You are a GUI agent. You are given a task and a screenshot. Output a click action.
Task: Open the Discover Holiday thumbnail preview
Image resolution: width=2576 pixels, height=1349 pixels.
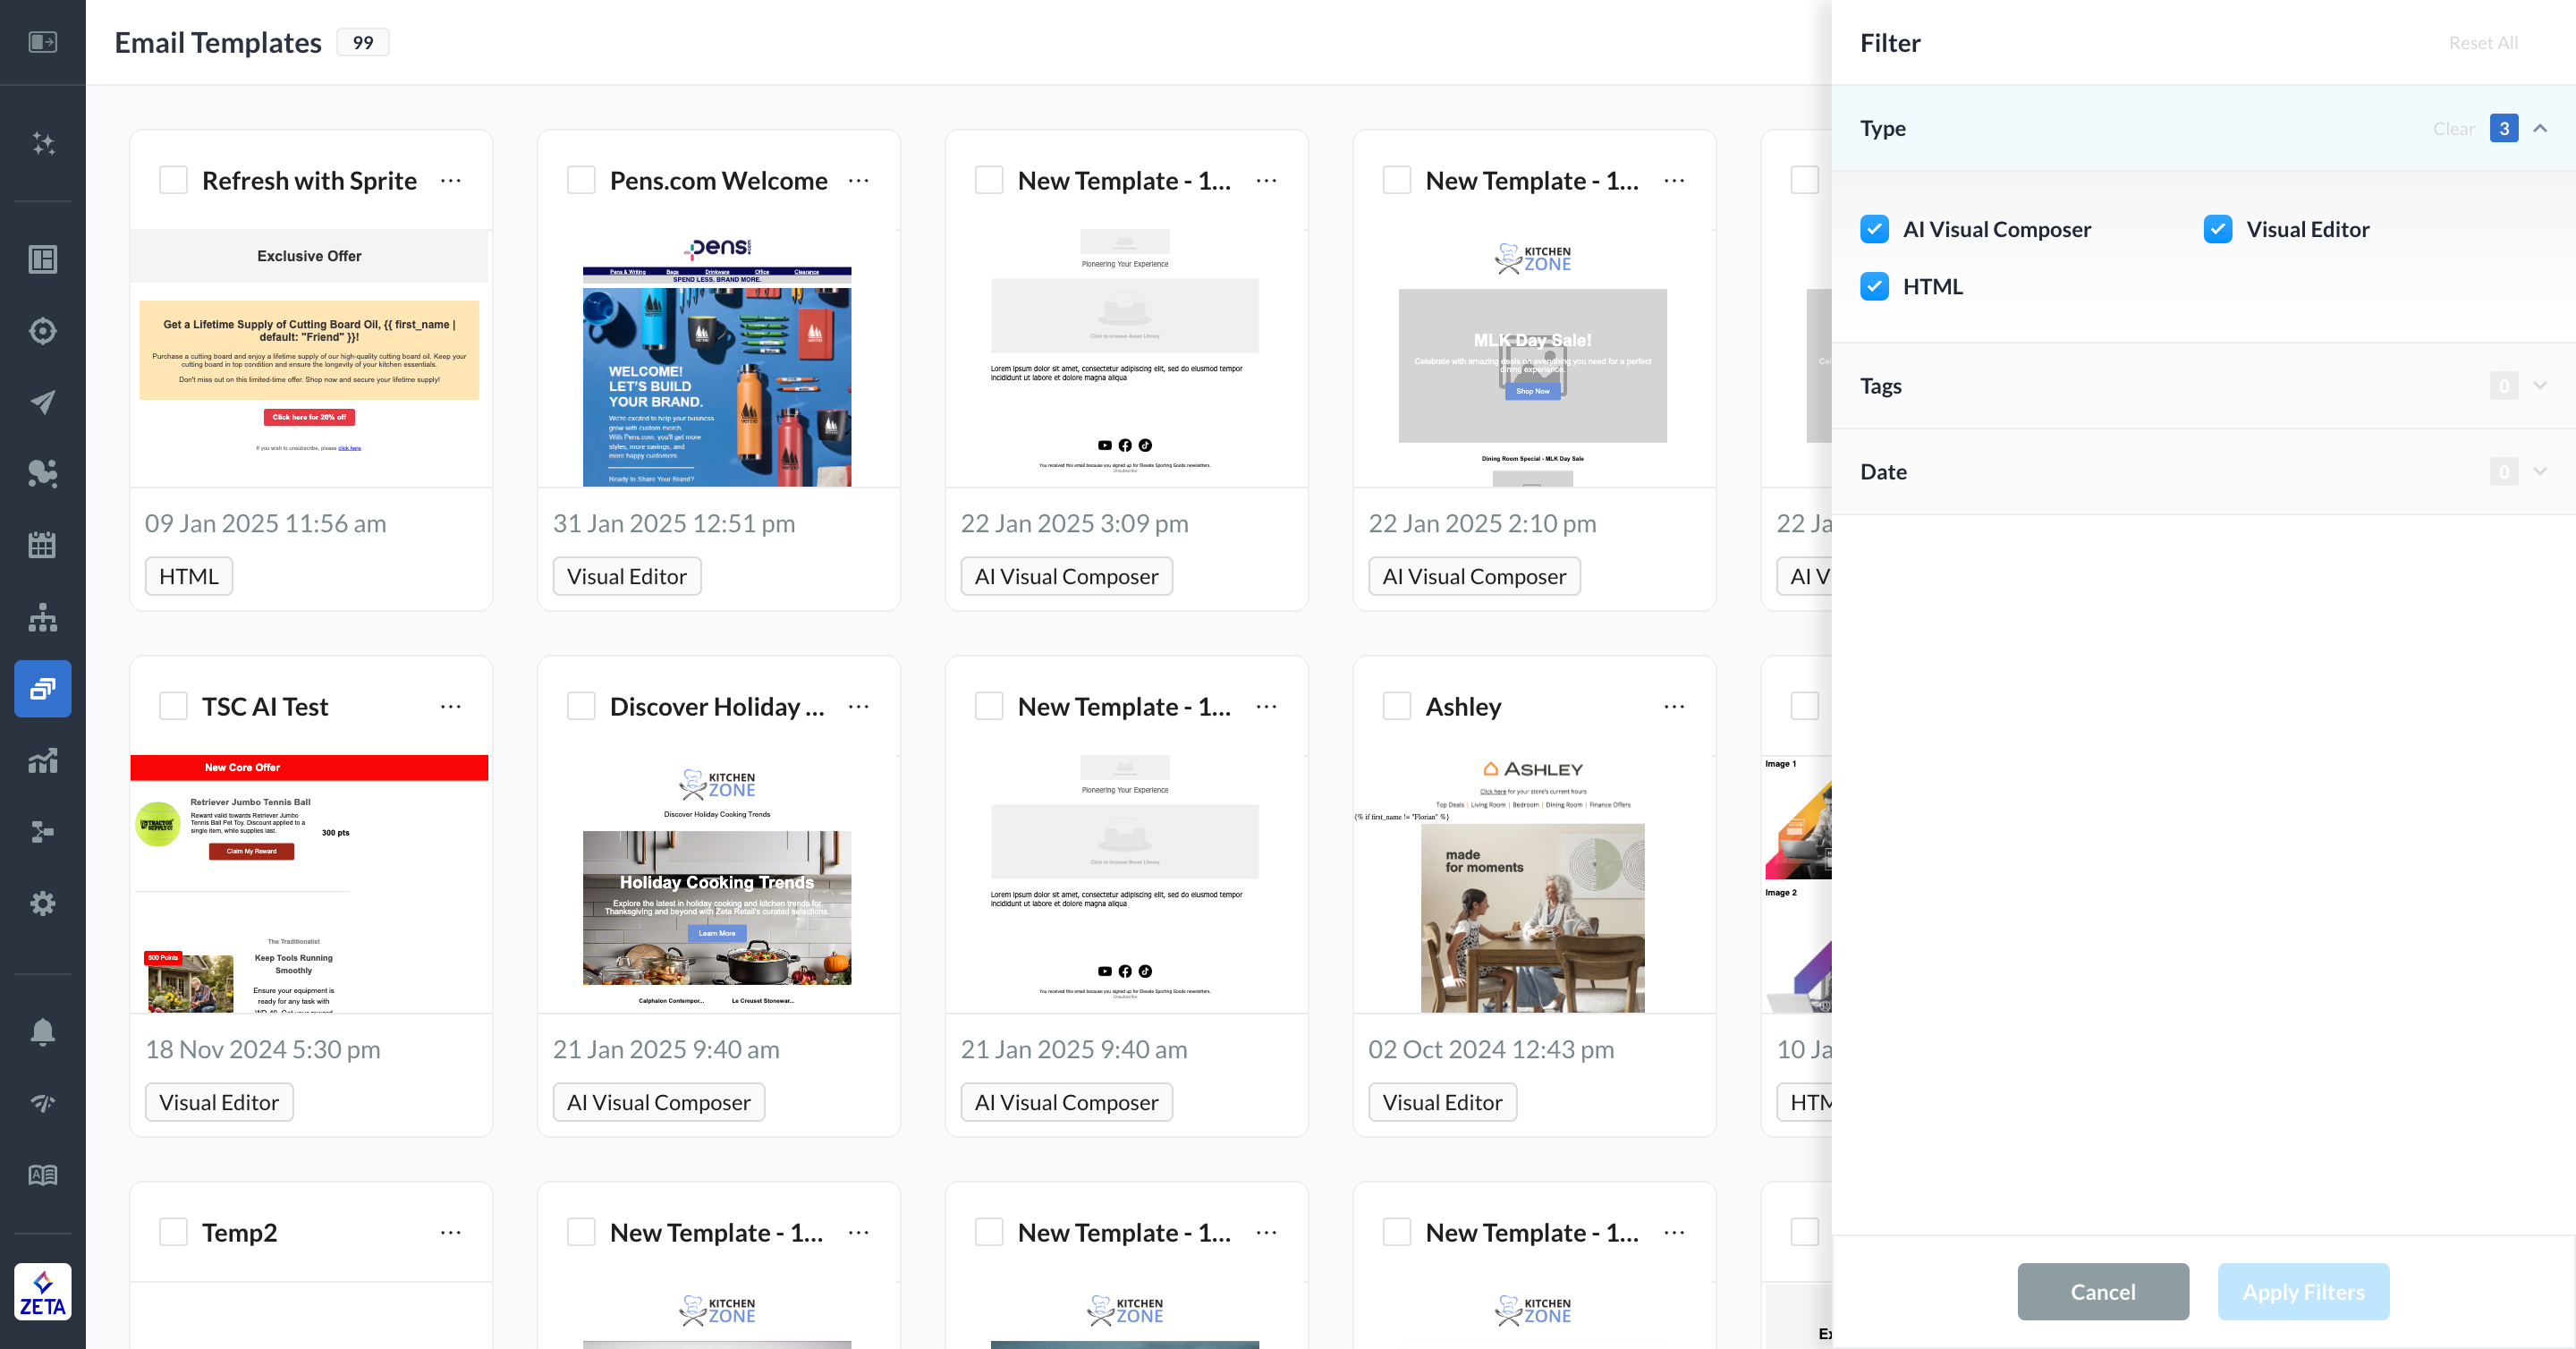coord(718,885)
